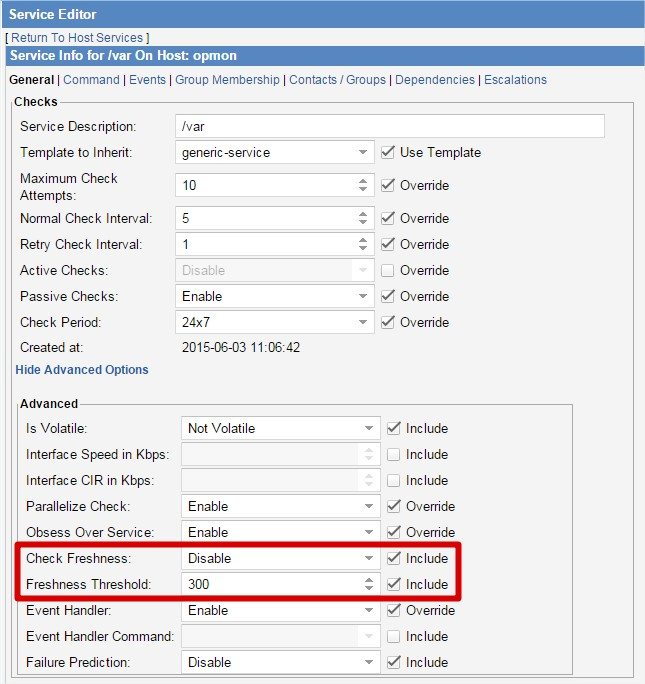
Task: Enable Include for Interface Speed in Kbps
Action: click(395, 454)
